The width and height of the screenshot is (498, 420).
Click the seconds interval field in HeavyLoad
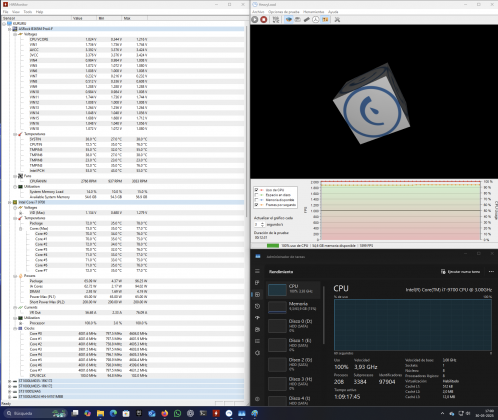(x=257, y=225)
